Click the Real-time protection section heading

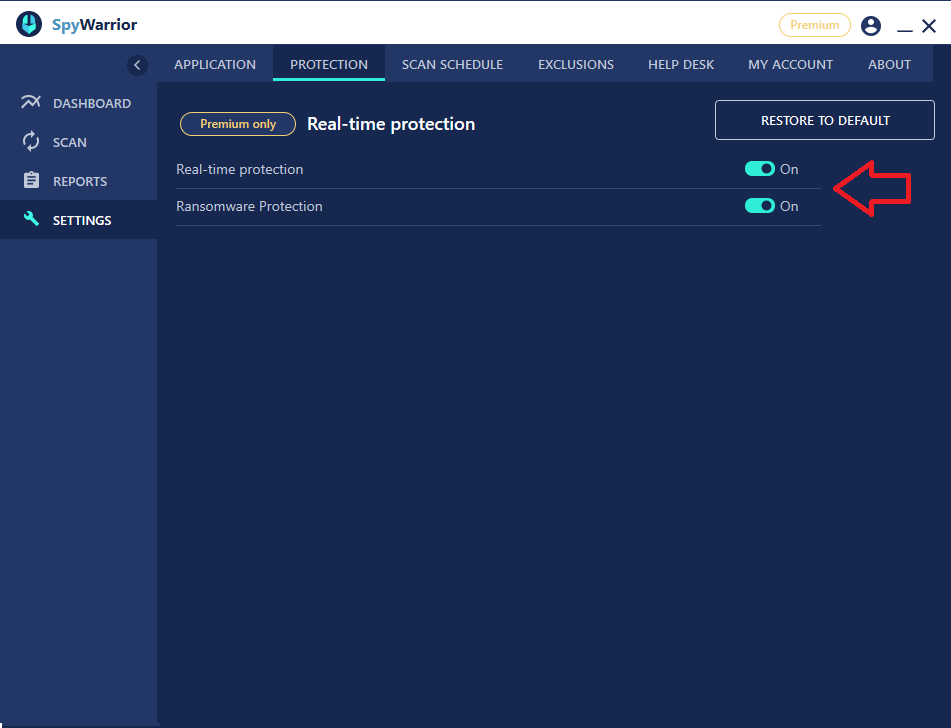391,124
